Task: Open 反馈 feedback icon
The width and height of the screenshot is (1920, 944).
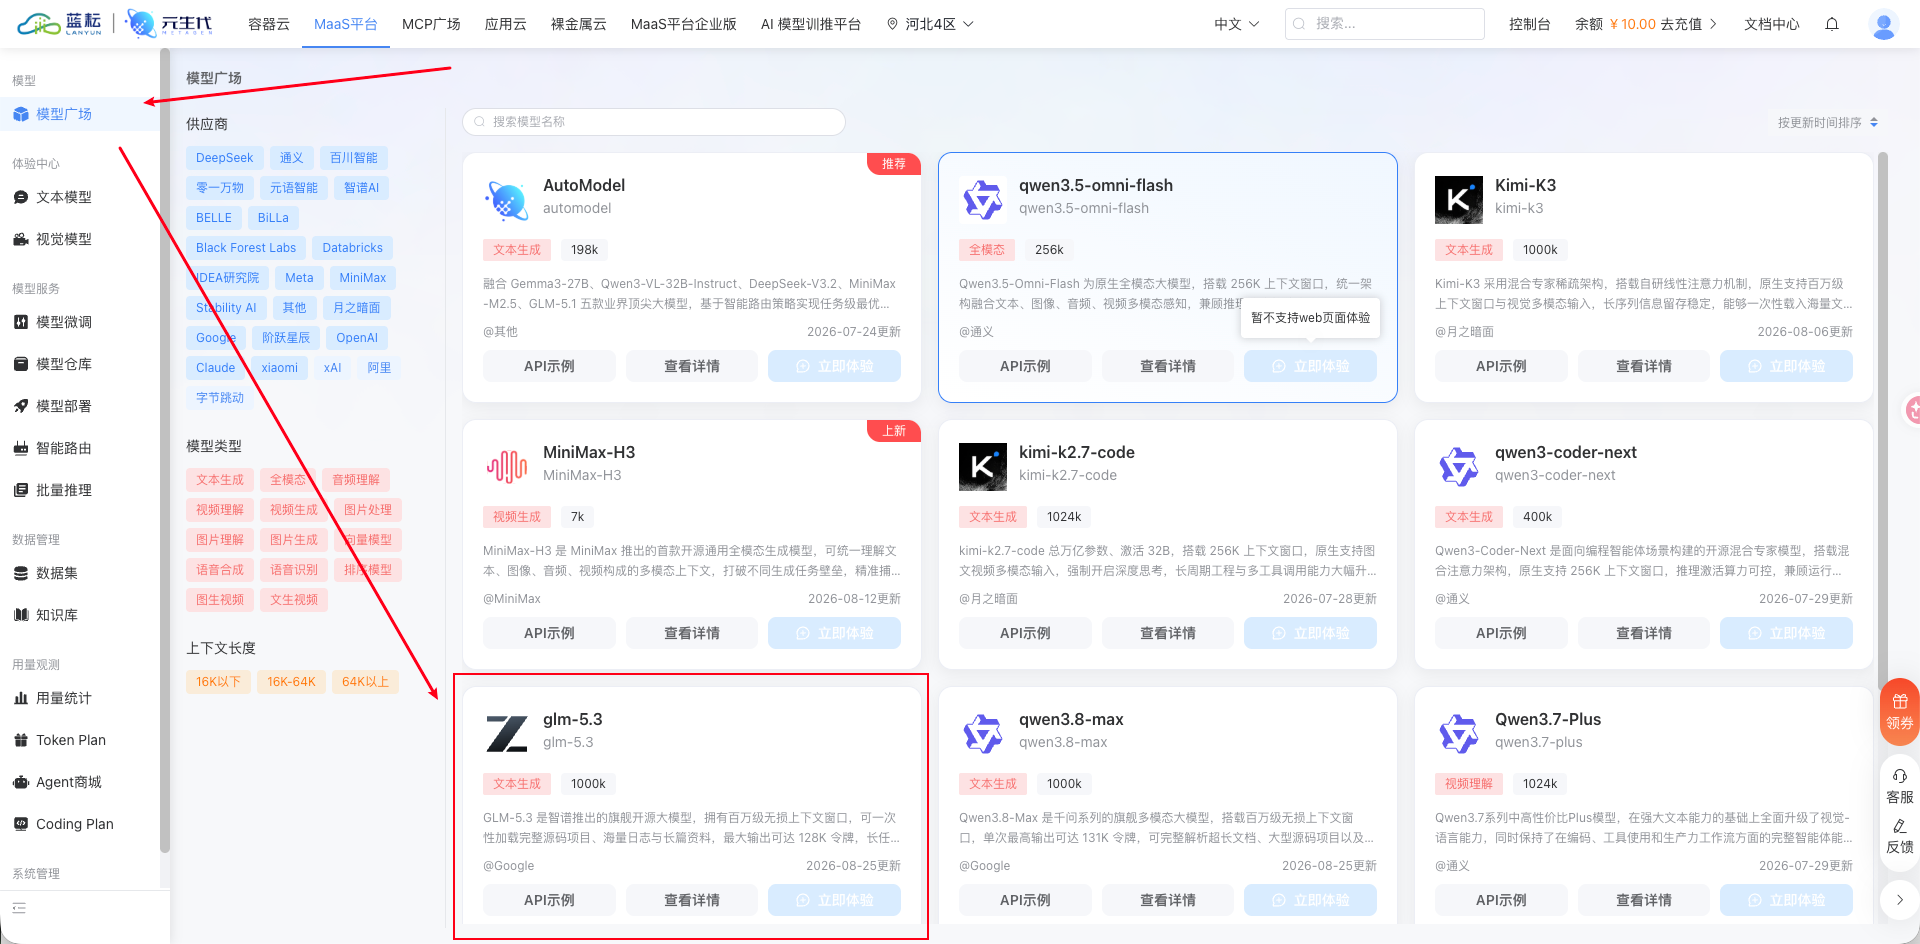Action: [1900, 836]
